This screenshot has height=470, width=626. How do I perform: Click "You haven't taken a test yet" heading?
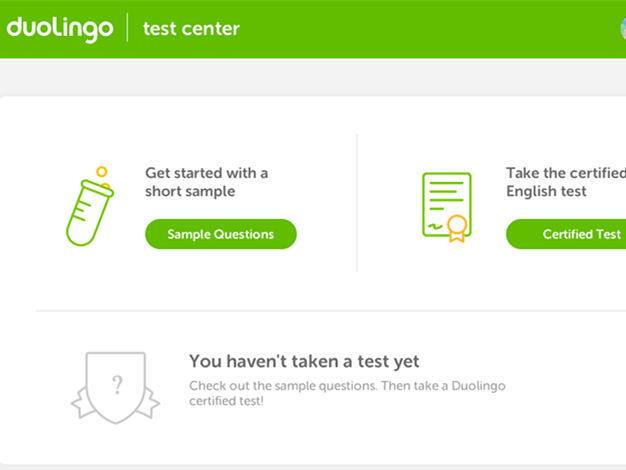(304, 361)
